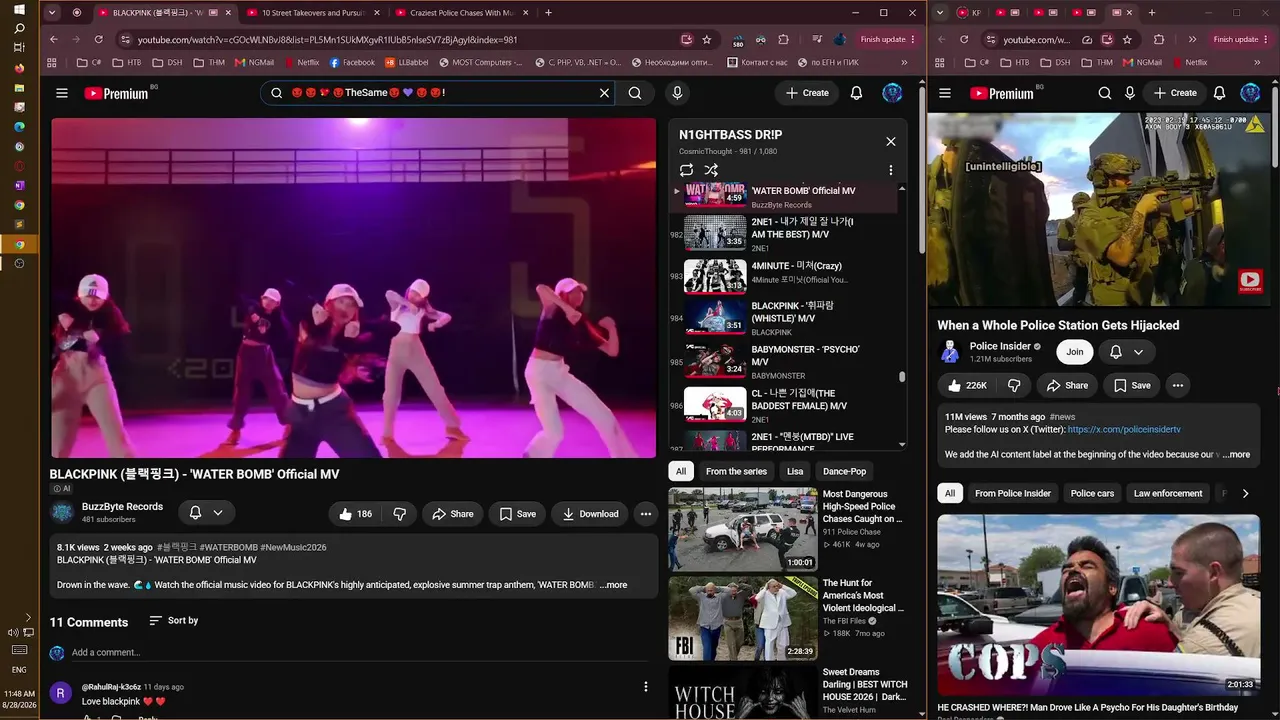Screen dimensions: 1280x720
Task: Join the Police Insider channel
Action: pos(1075,352)
